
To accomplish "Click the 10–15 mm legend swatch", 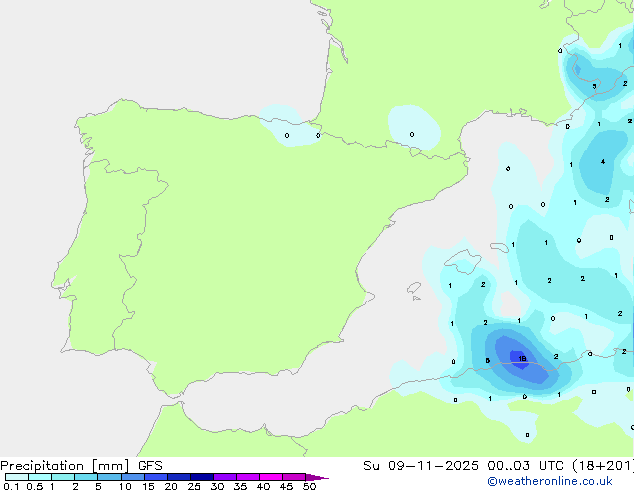I will pyautogui.click(x=133, y=477).
